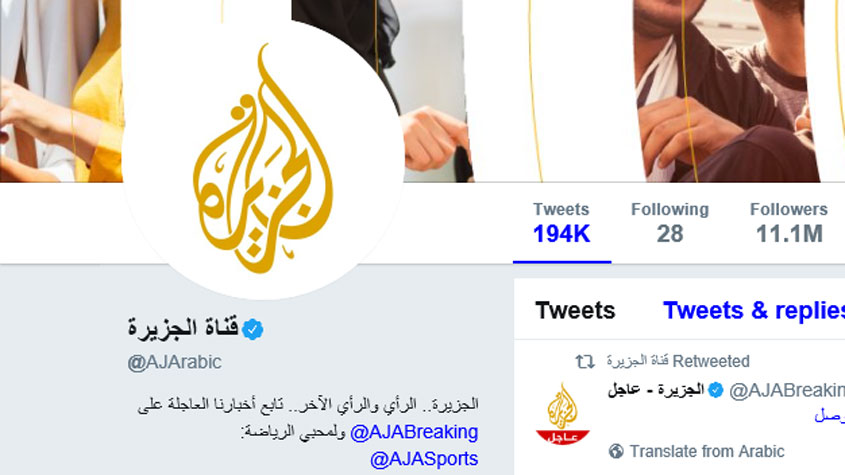Click the قناة الجزيرة Retweeted label
845x475 pixels.
click(x=678, y=361)
